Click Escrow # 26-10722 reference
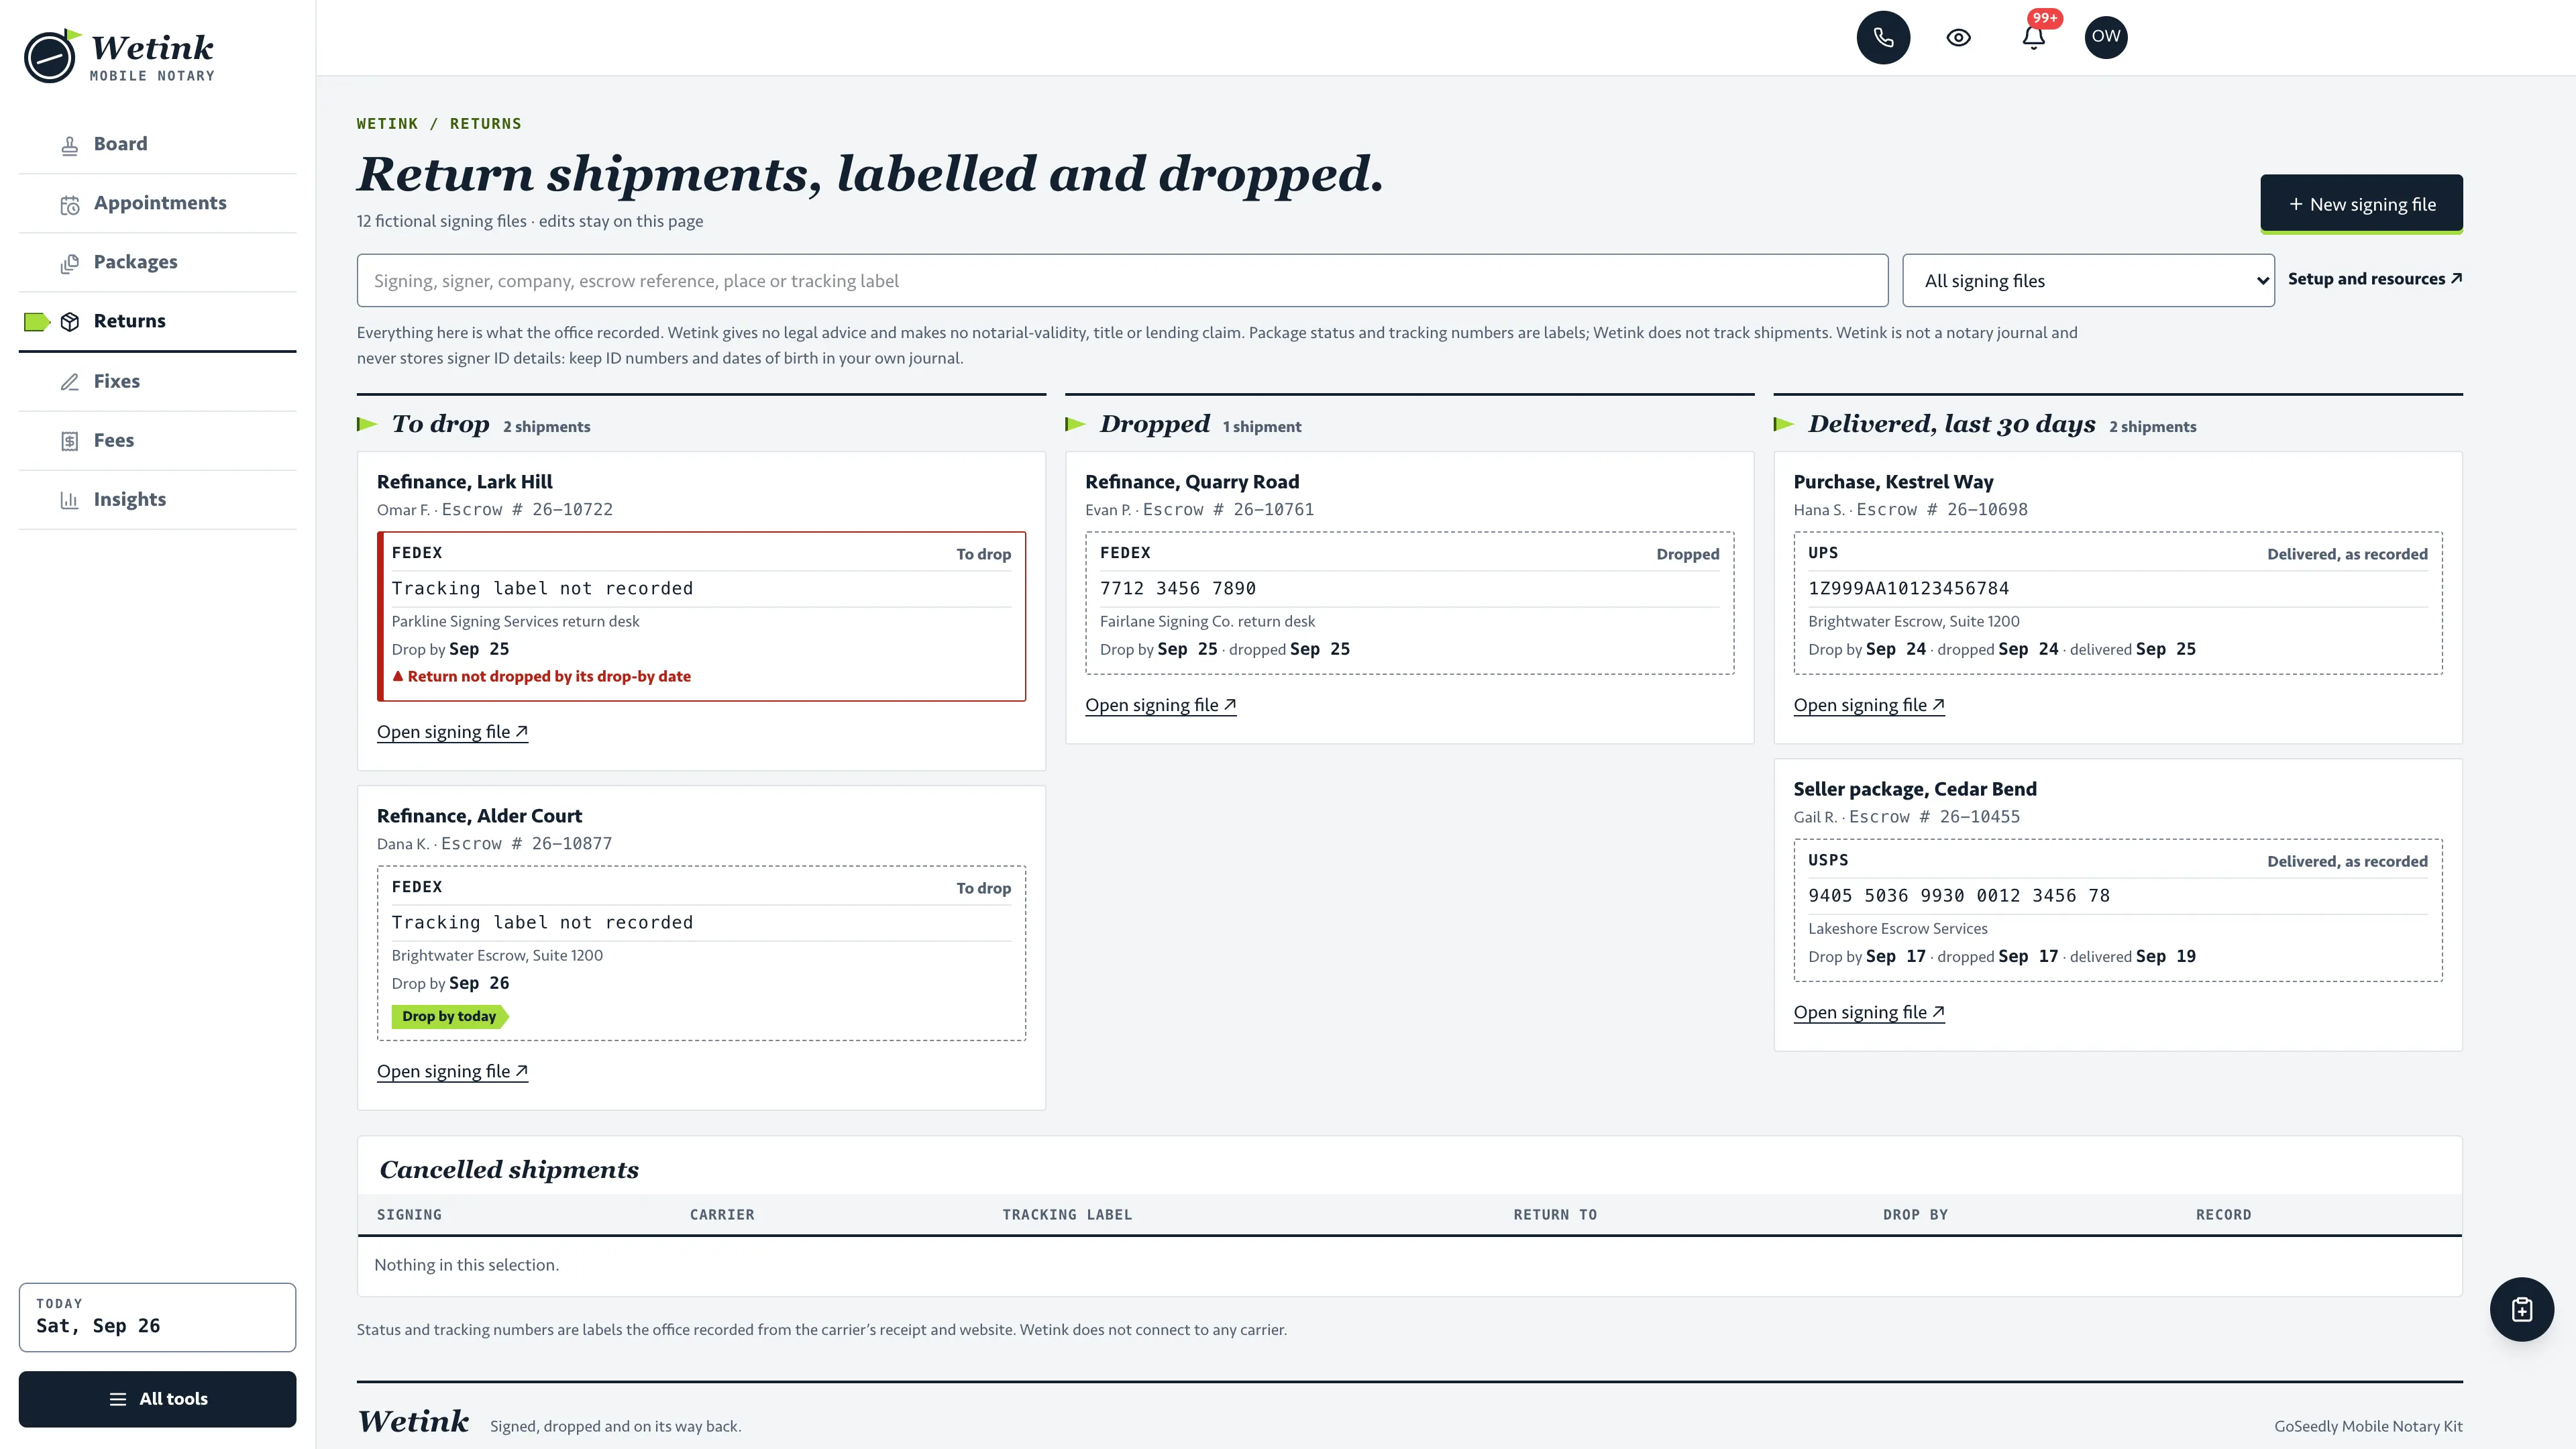Image resolution: width=2576 pixels, height=1449 pixels. click(x=527, y=509)
